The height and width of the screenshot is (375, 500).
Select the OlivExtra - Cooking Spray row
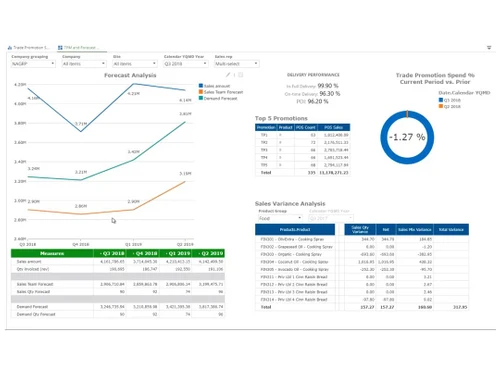pyautogui.click(x=362, y=239)
